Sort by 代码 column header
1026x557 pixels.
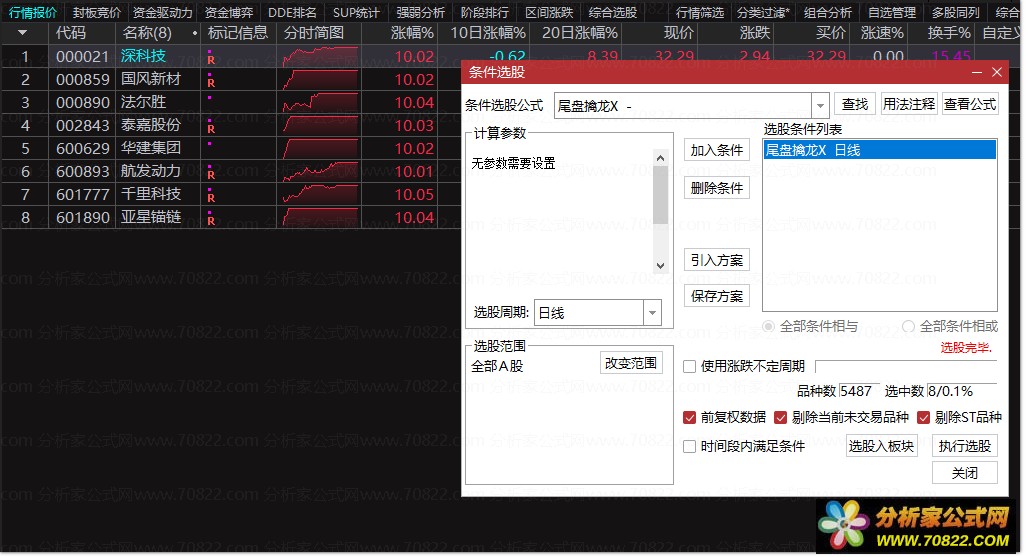tap(71, 33)
